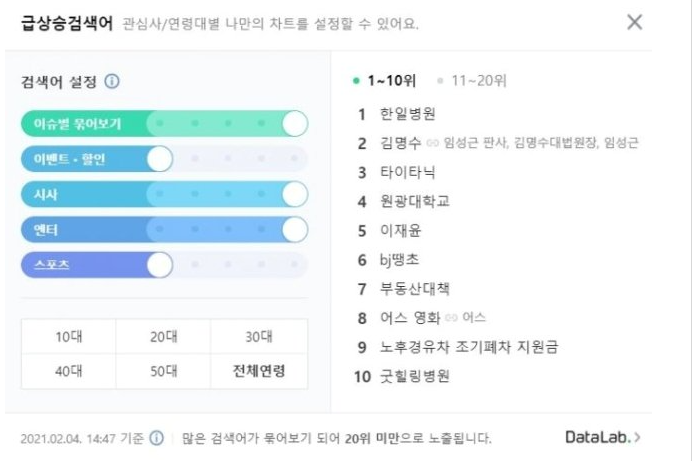Select the 50대 age group

[163, 371]
